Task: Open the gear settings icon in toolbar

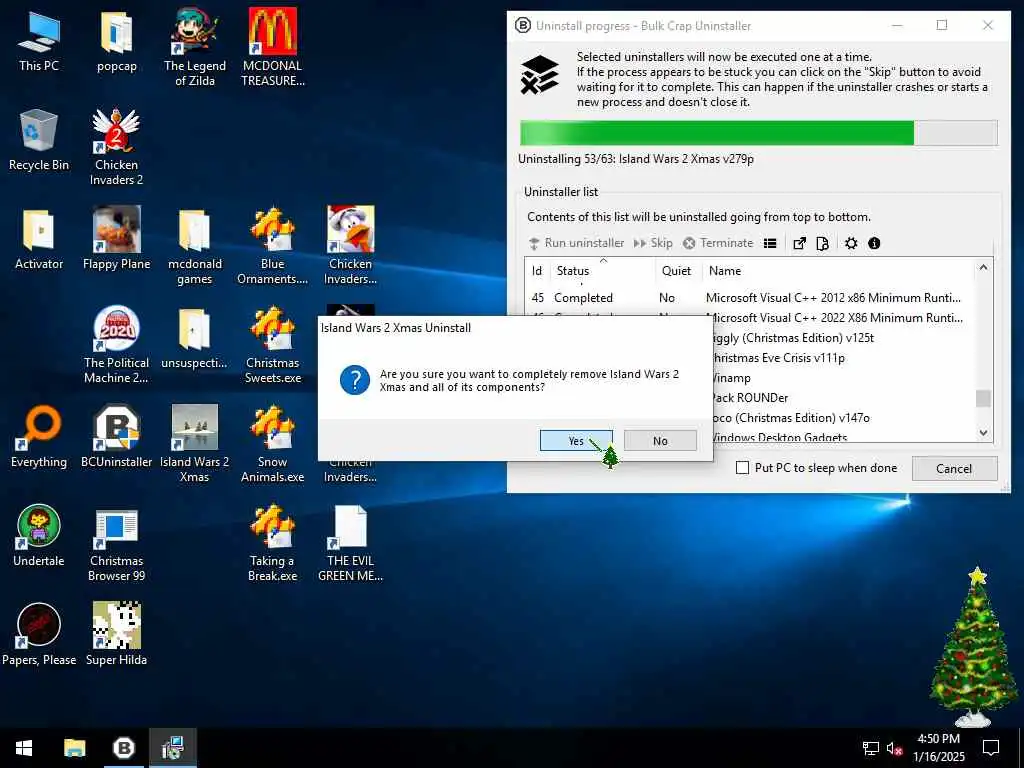Action: coord(850,243)
